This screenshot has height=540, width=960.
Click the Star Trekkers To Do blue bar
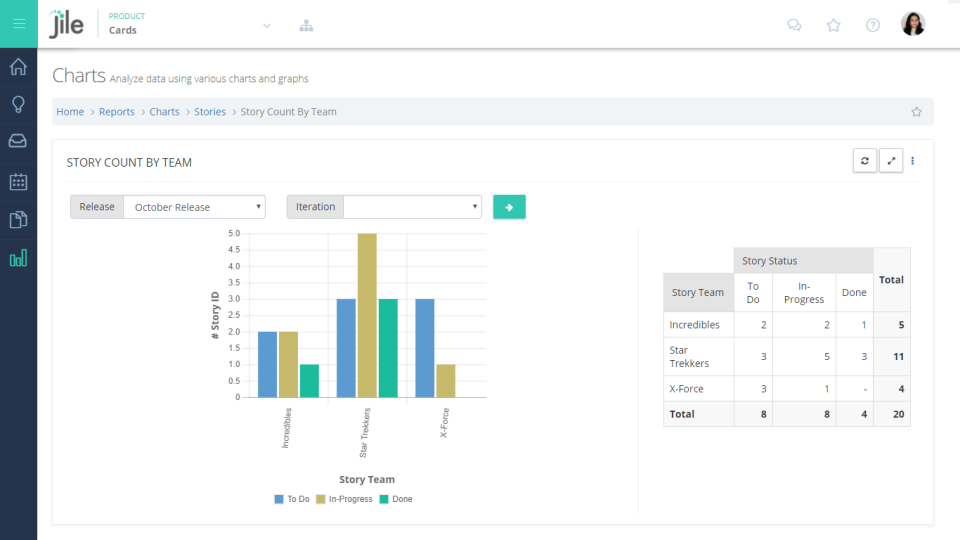(346, 348)
